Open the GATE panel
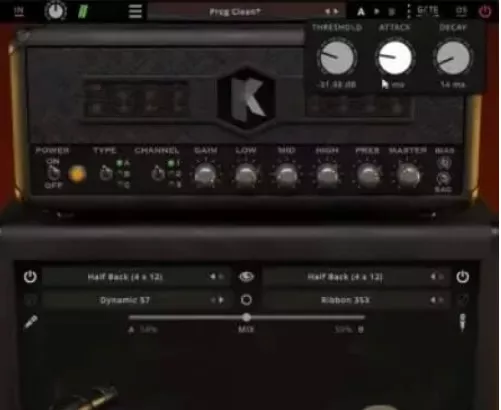501x410 pixels. coord(428,11)
